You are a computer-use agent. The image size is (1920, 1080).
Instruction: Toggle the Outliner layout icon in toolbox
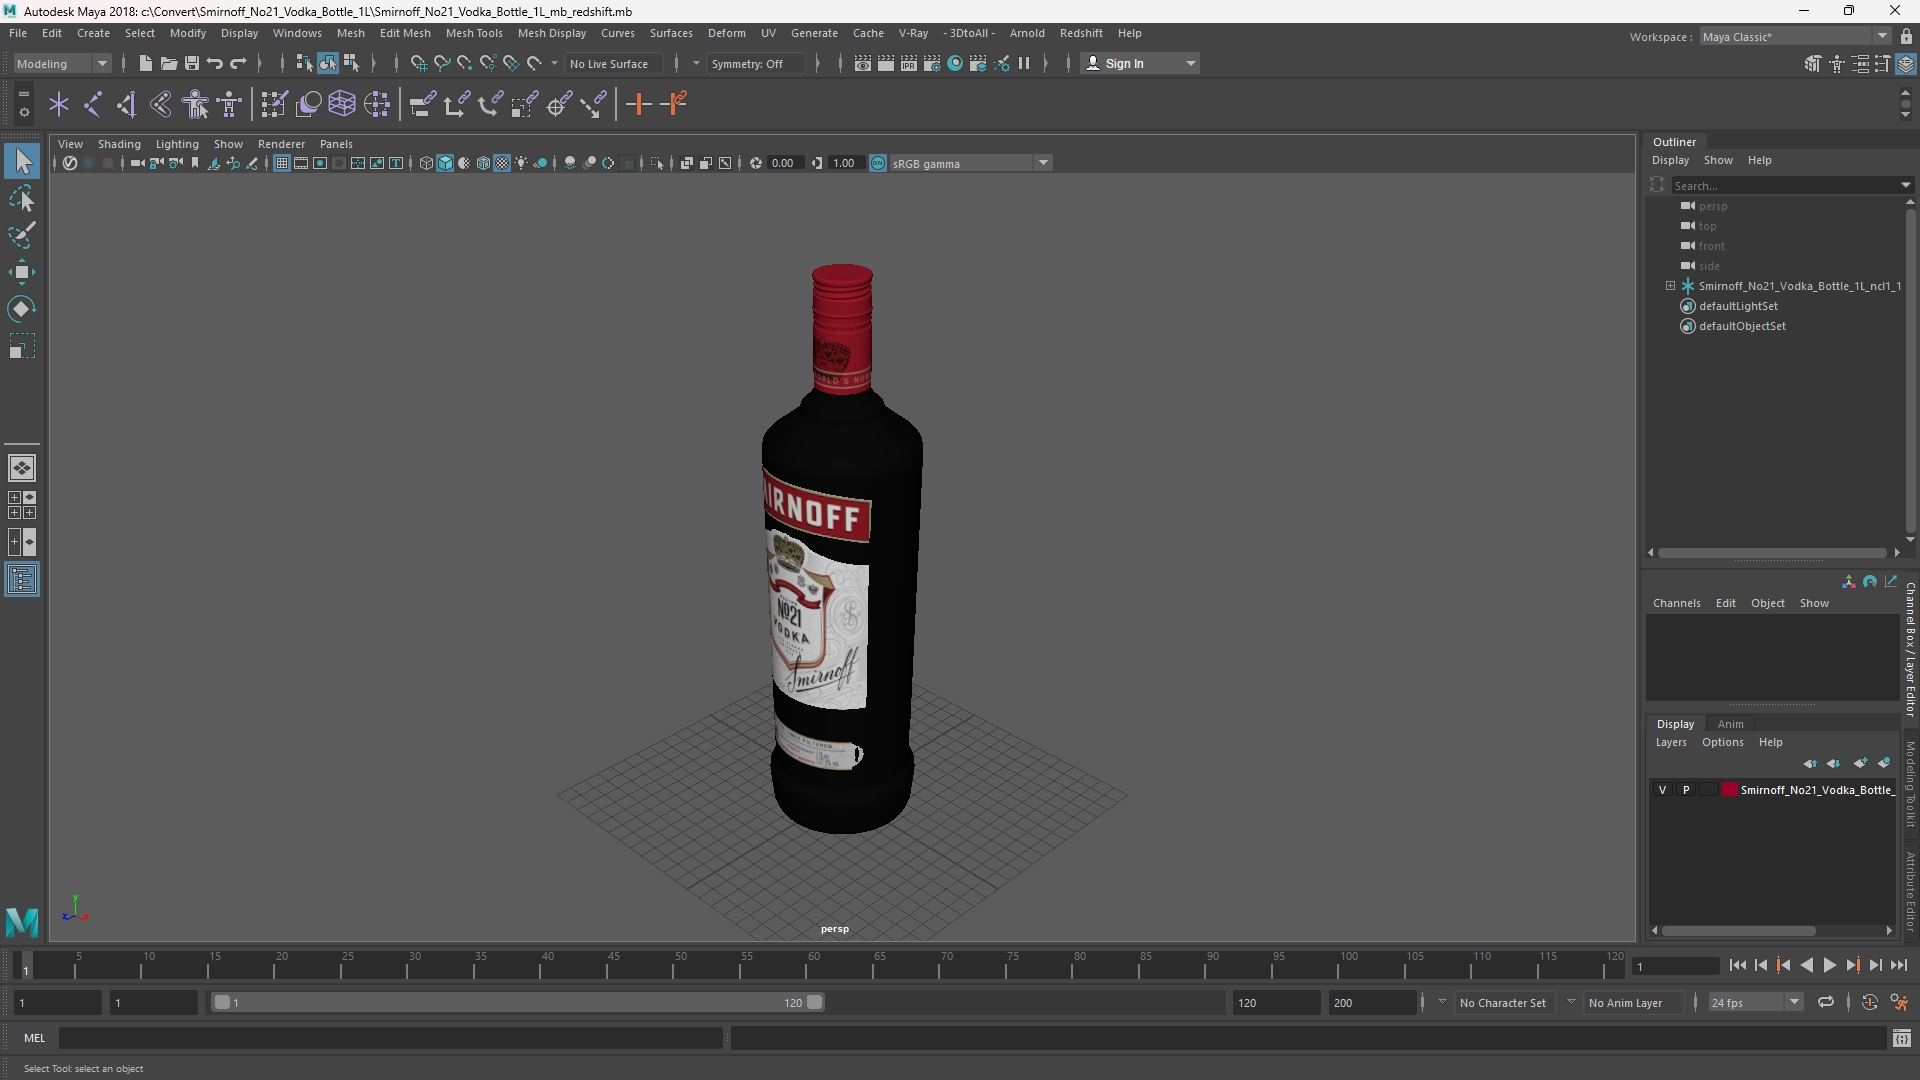22,580
